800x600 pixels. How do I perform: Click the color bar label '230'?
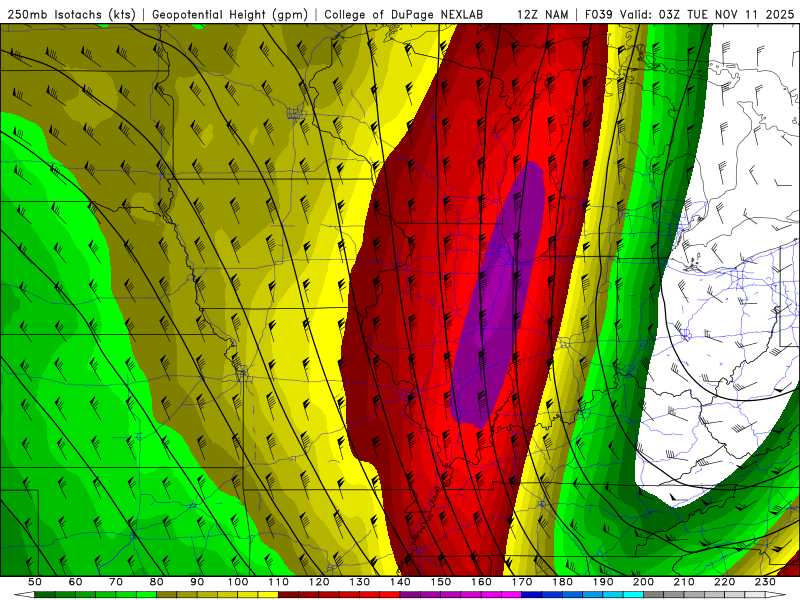click(x=765, y=582)
